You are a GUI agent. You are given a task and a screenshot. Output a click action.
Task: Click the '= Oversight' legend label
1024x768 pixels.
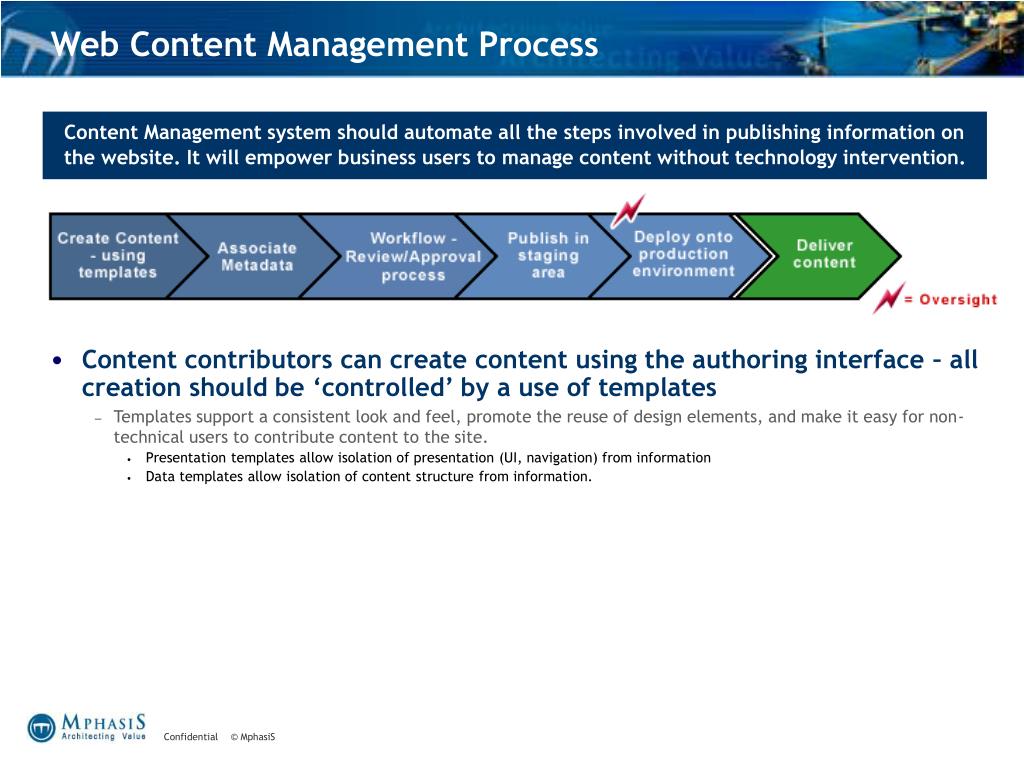pos(951,300)
